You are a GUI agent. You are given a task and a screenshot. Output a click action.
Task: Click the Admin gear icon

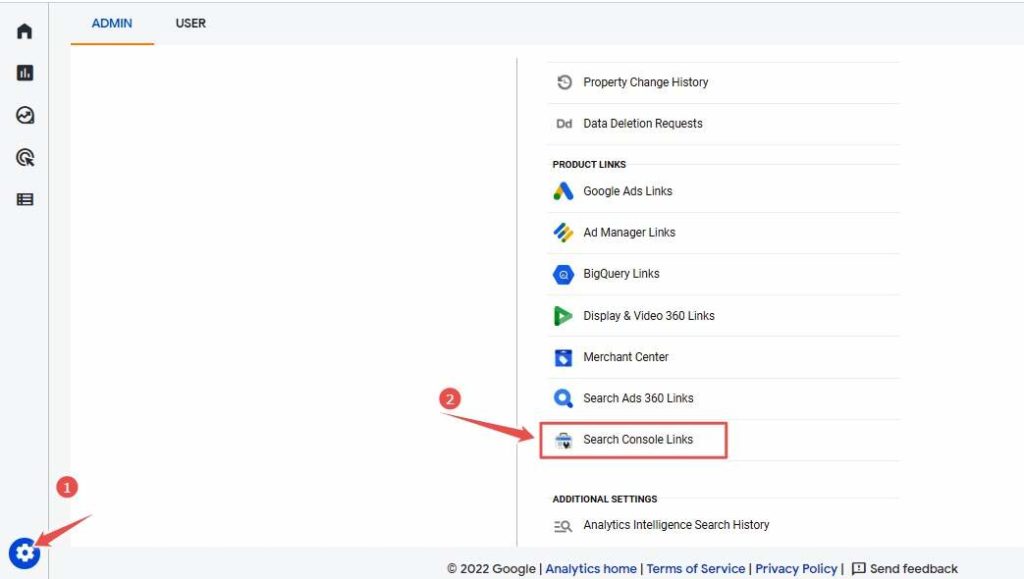point(24,553)
